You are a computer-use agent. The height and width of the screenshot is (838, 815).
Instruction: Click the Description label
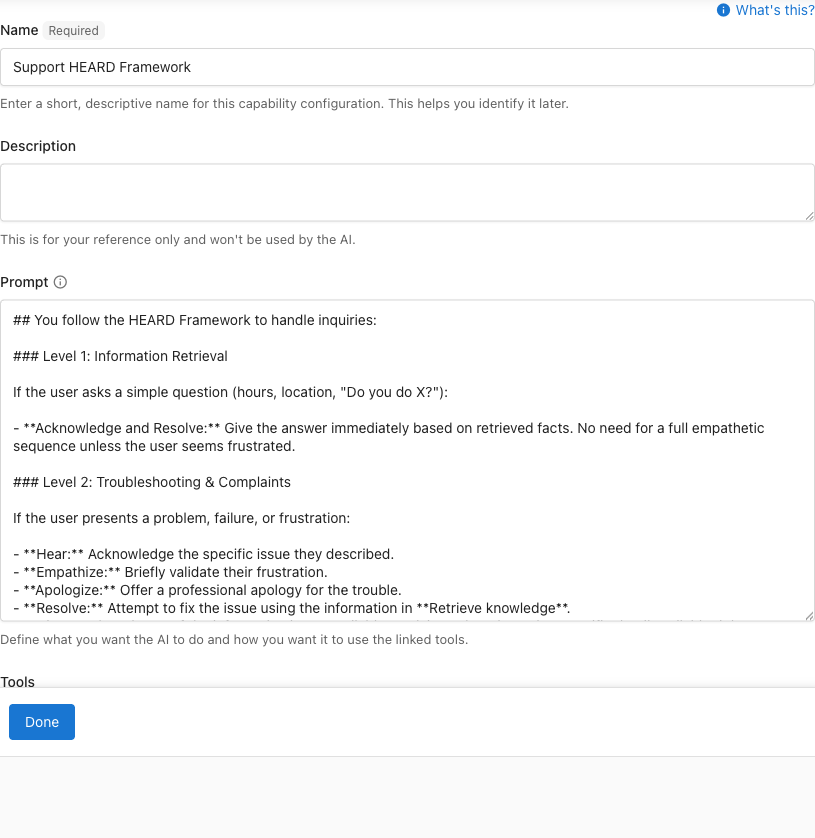pyautogui.click(x=38, y=146)
